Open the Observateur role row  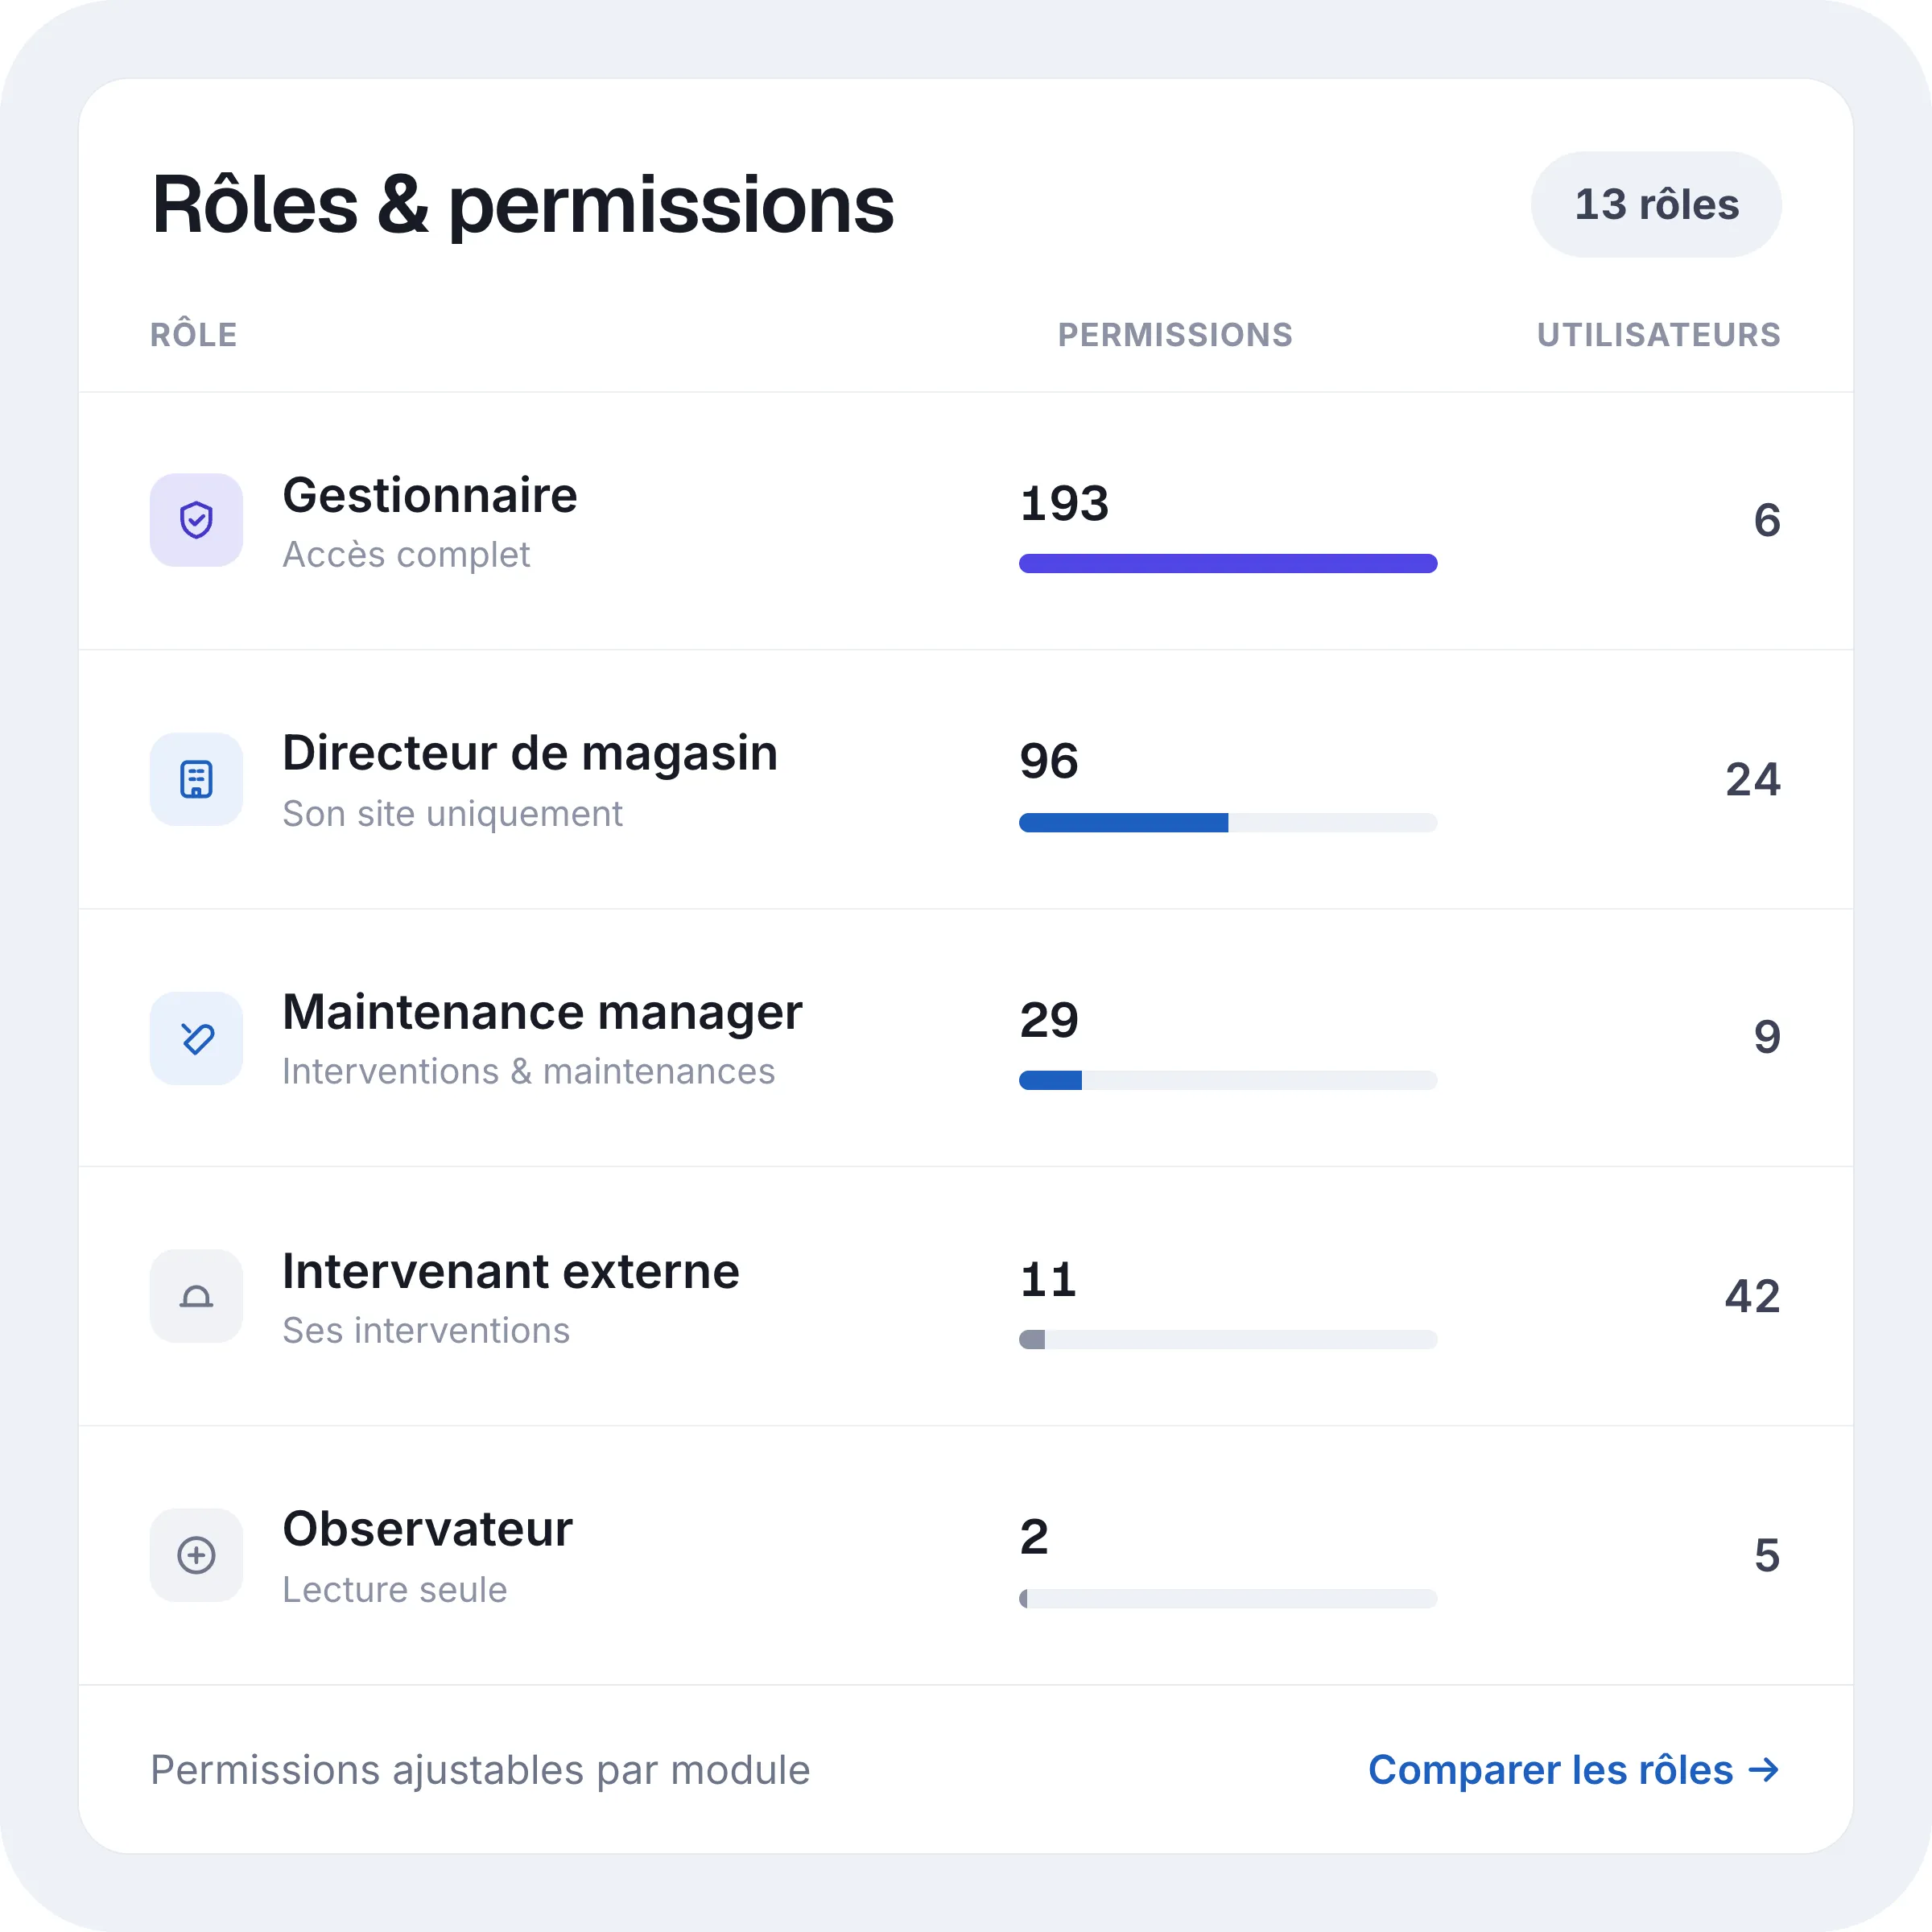(x=966, y=1555)
